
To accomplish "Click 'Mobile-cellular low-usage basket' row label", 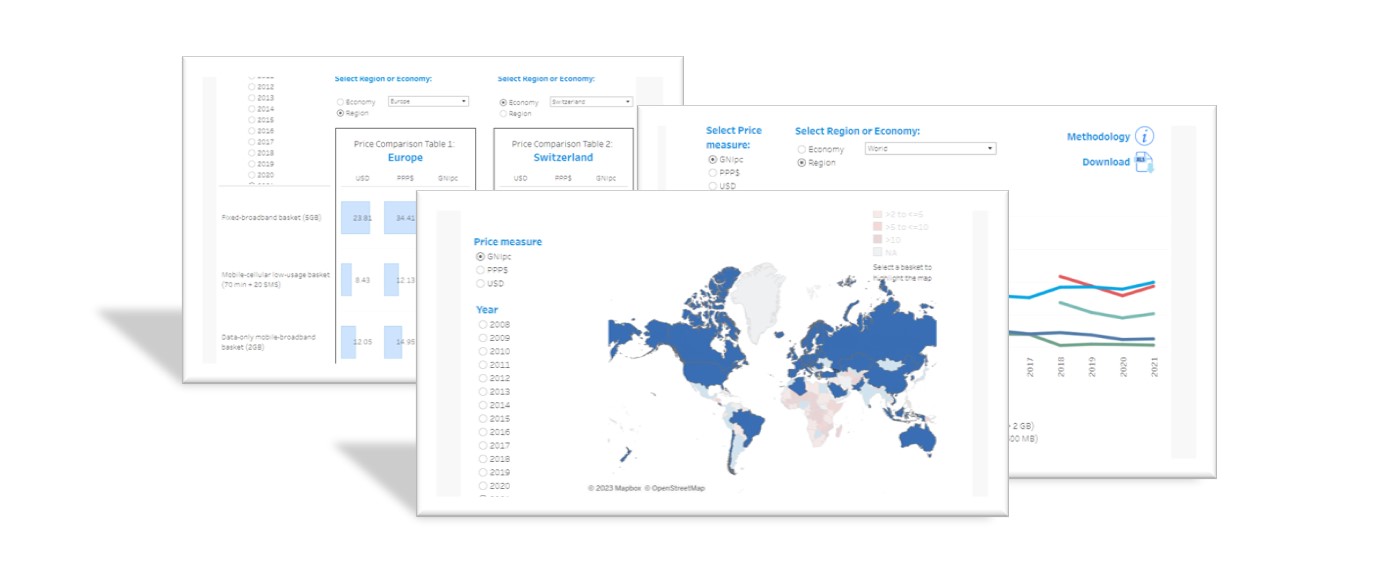I will pos(275,279).
